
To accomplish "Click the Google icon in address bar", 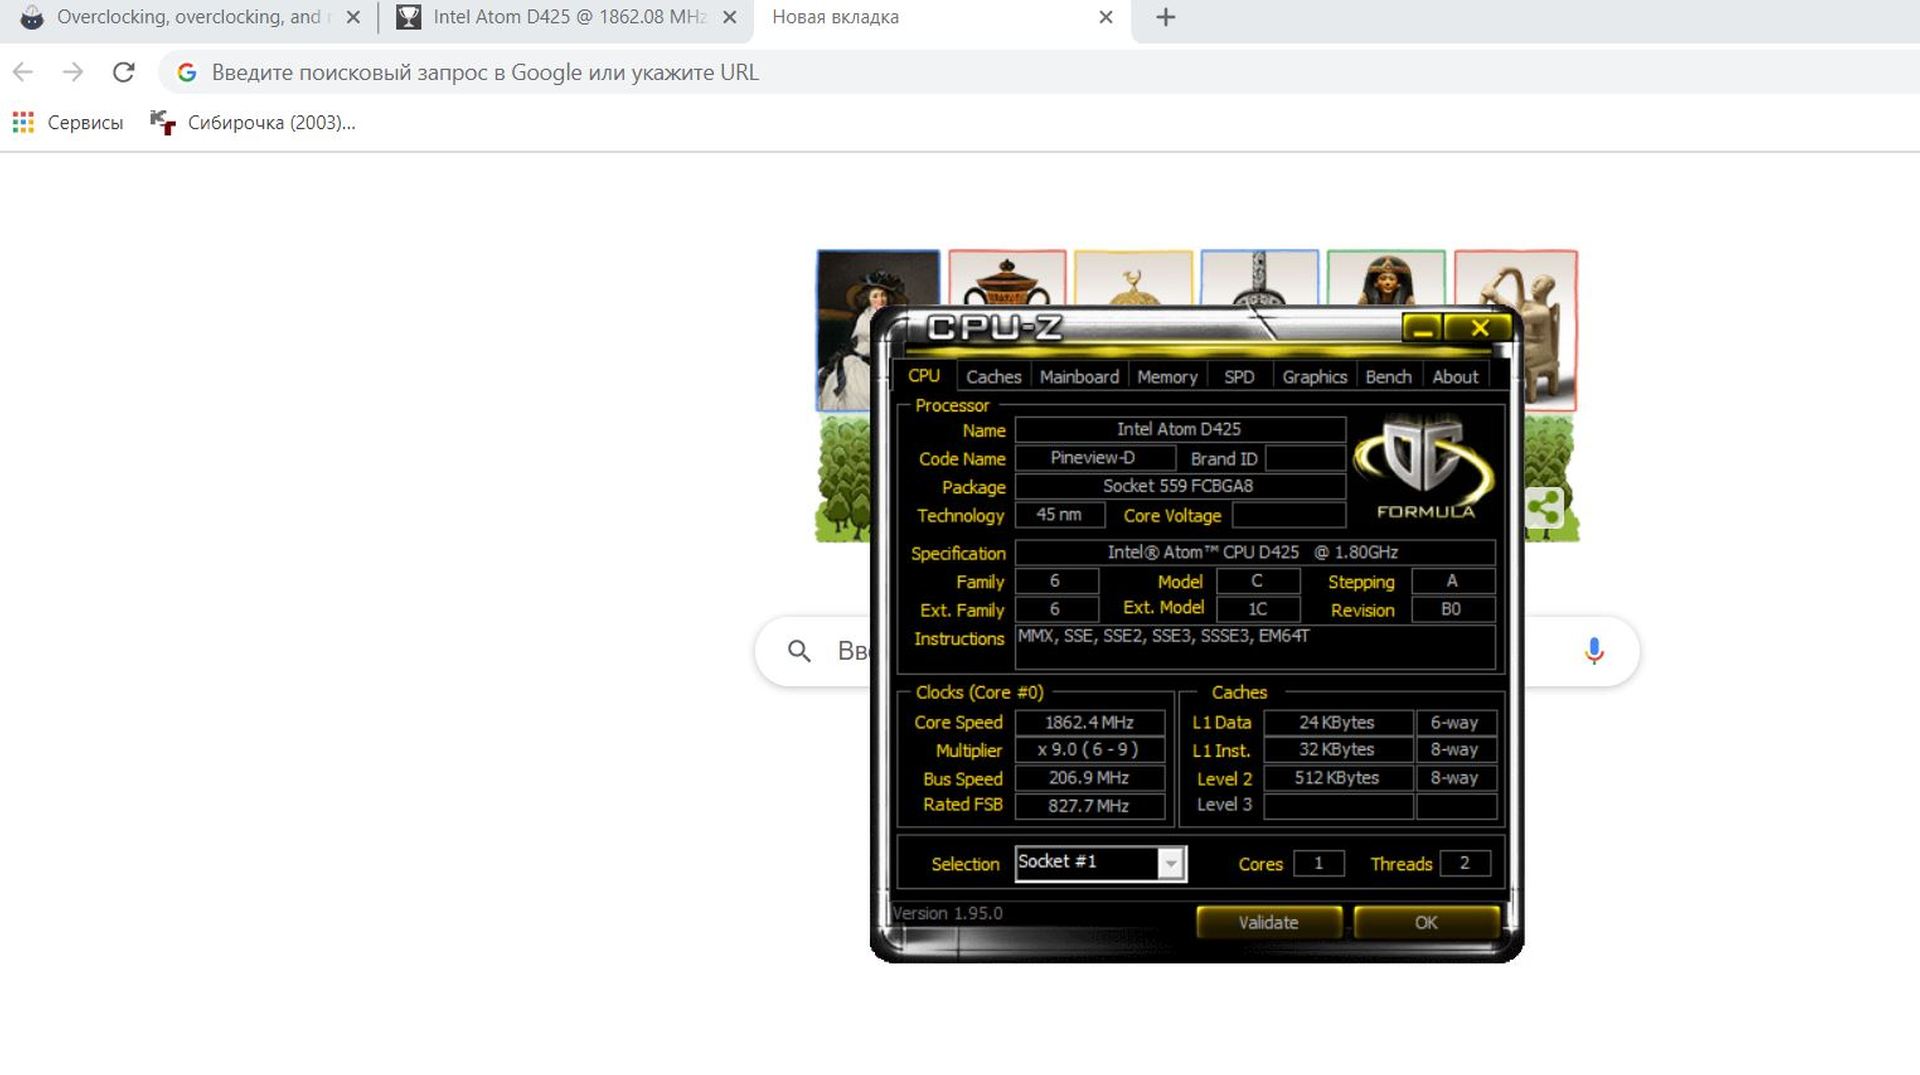I will [187, 72].
